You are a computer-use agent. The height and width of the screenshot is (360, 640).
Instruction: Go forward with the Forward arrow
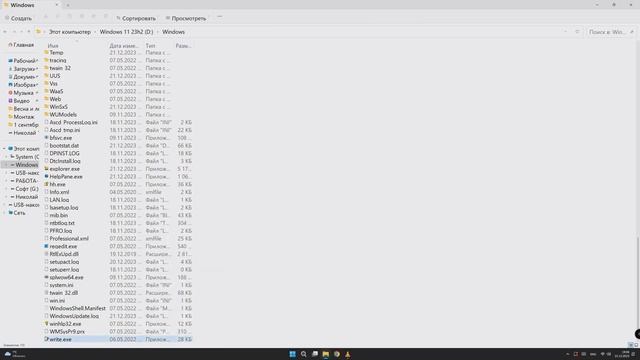pos(14,32)
